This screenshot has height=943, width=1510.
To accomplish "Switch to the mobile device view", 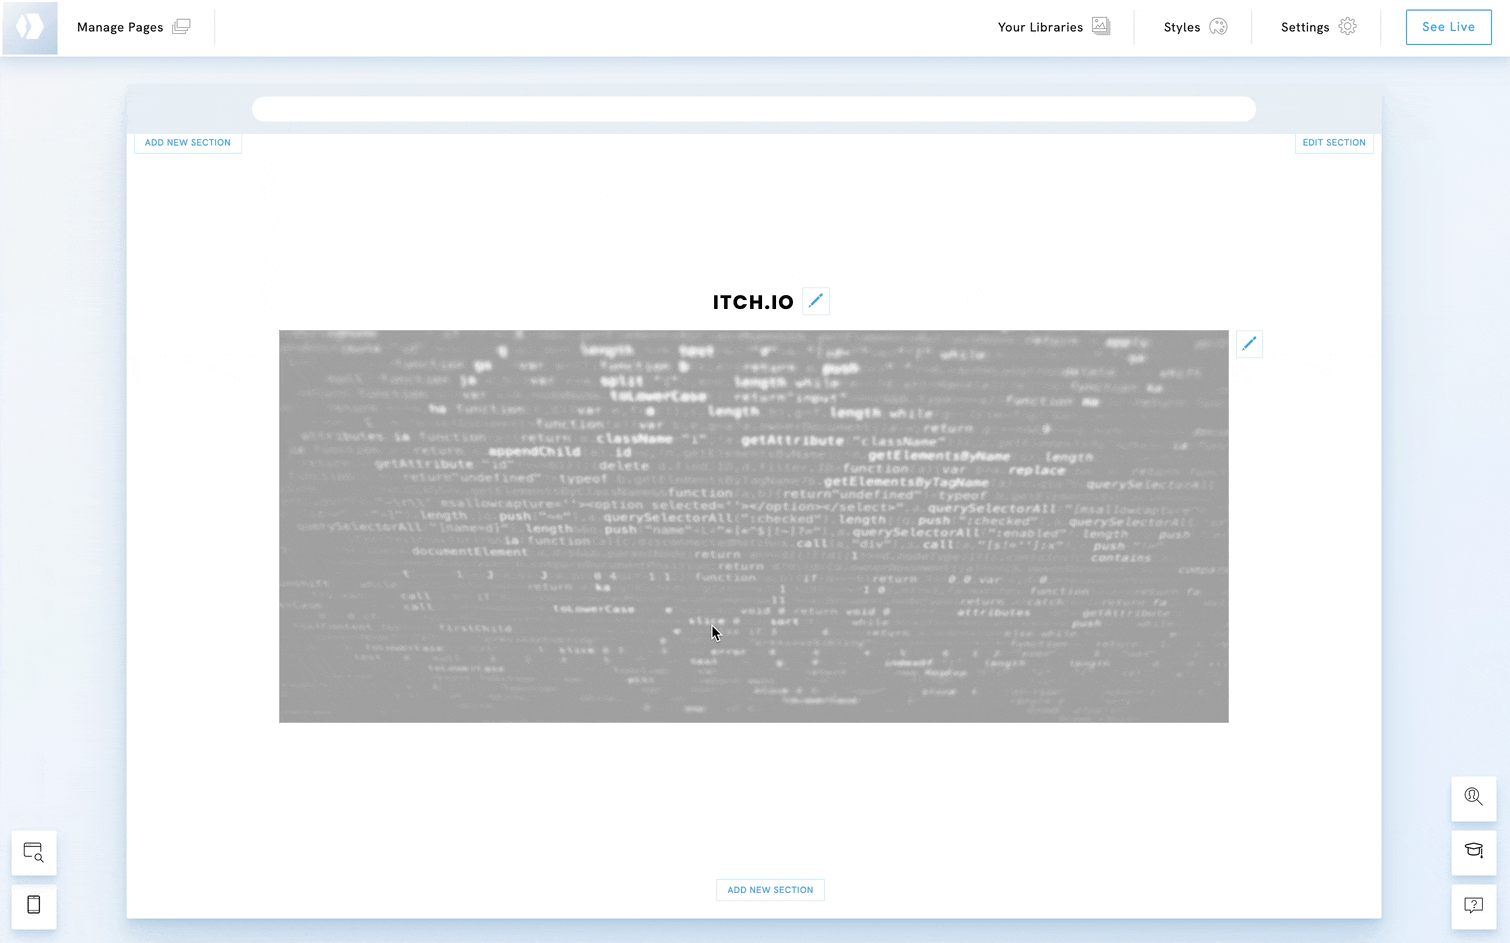I will pyautogui.click(x=34, y=906).
